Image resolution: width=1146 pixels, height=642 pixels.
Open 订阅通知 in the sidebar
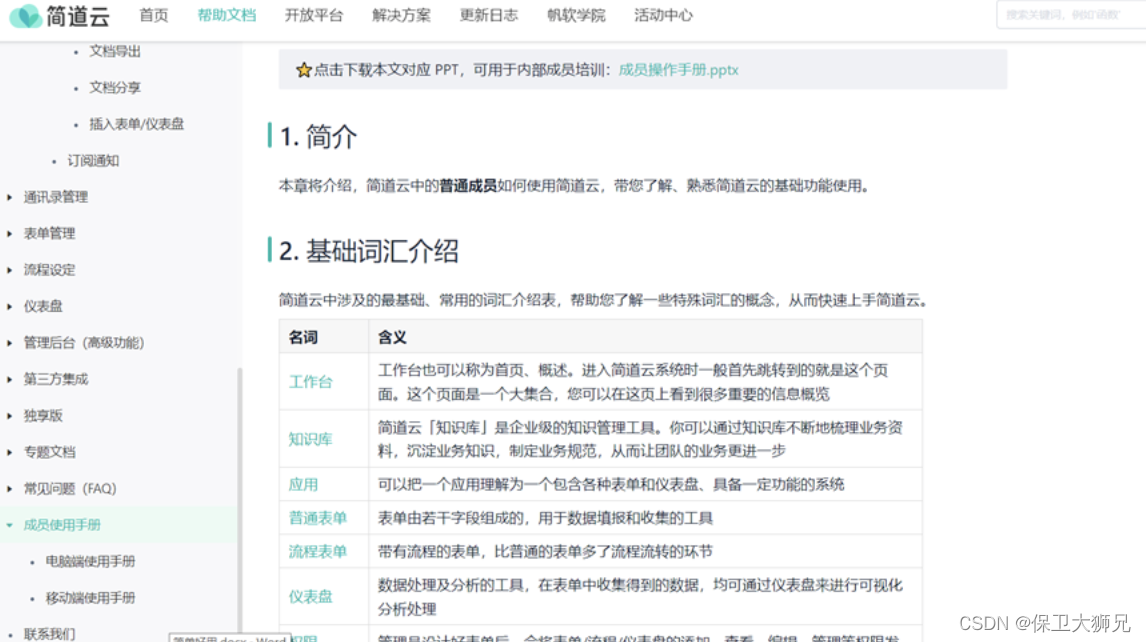click(93, 161)
